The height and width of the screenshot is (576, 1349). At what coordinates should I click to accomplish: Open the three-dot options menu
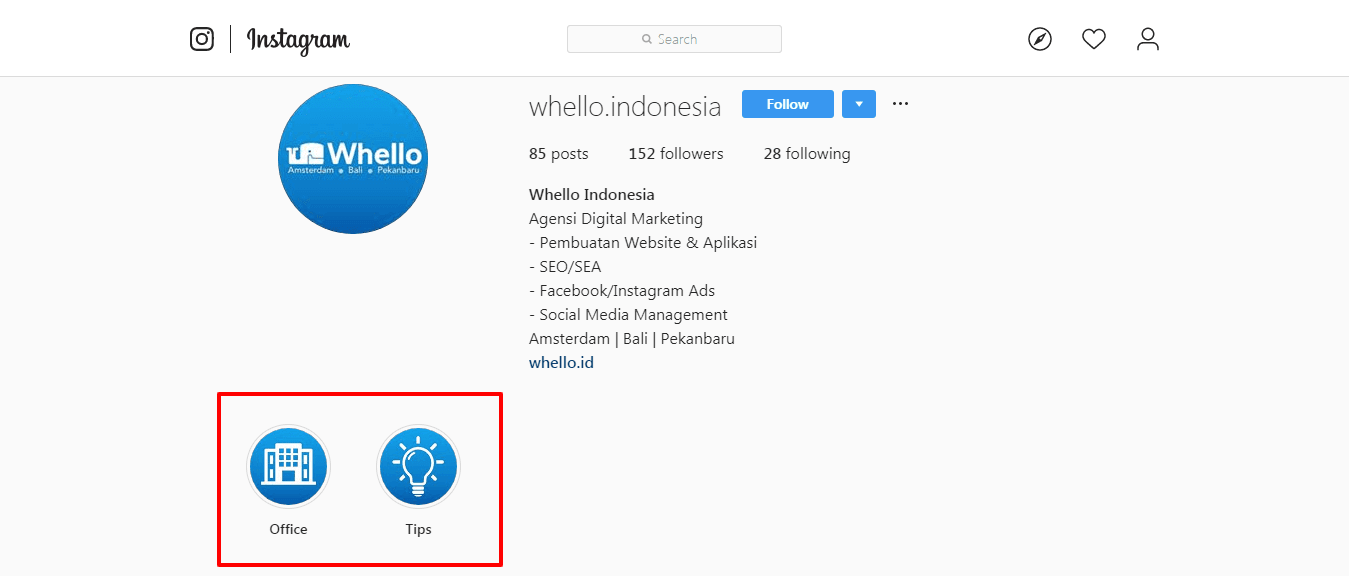pos(900,103)
